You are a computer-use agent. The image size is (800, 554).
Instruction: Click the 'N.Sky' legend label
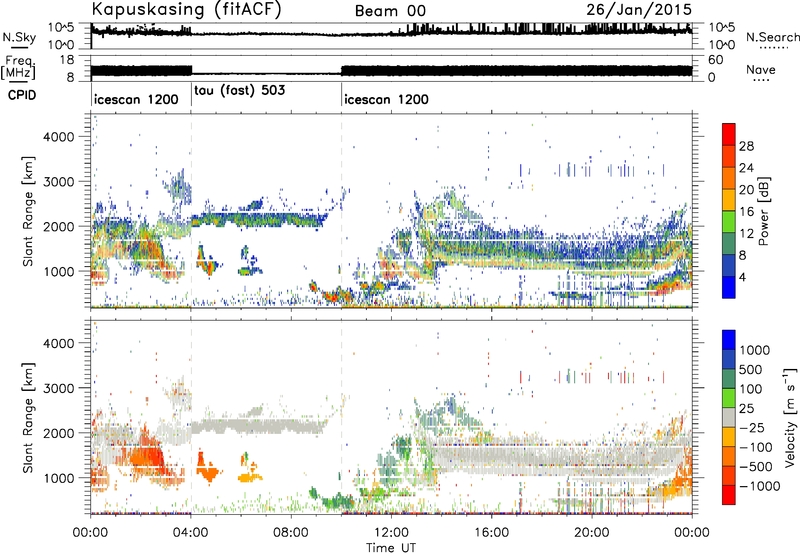point(19,37)
